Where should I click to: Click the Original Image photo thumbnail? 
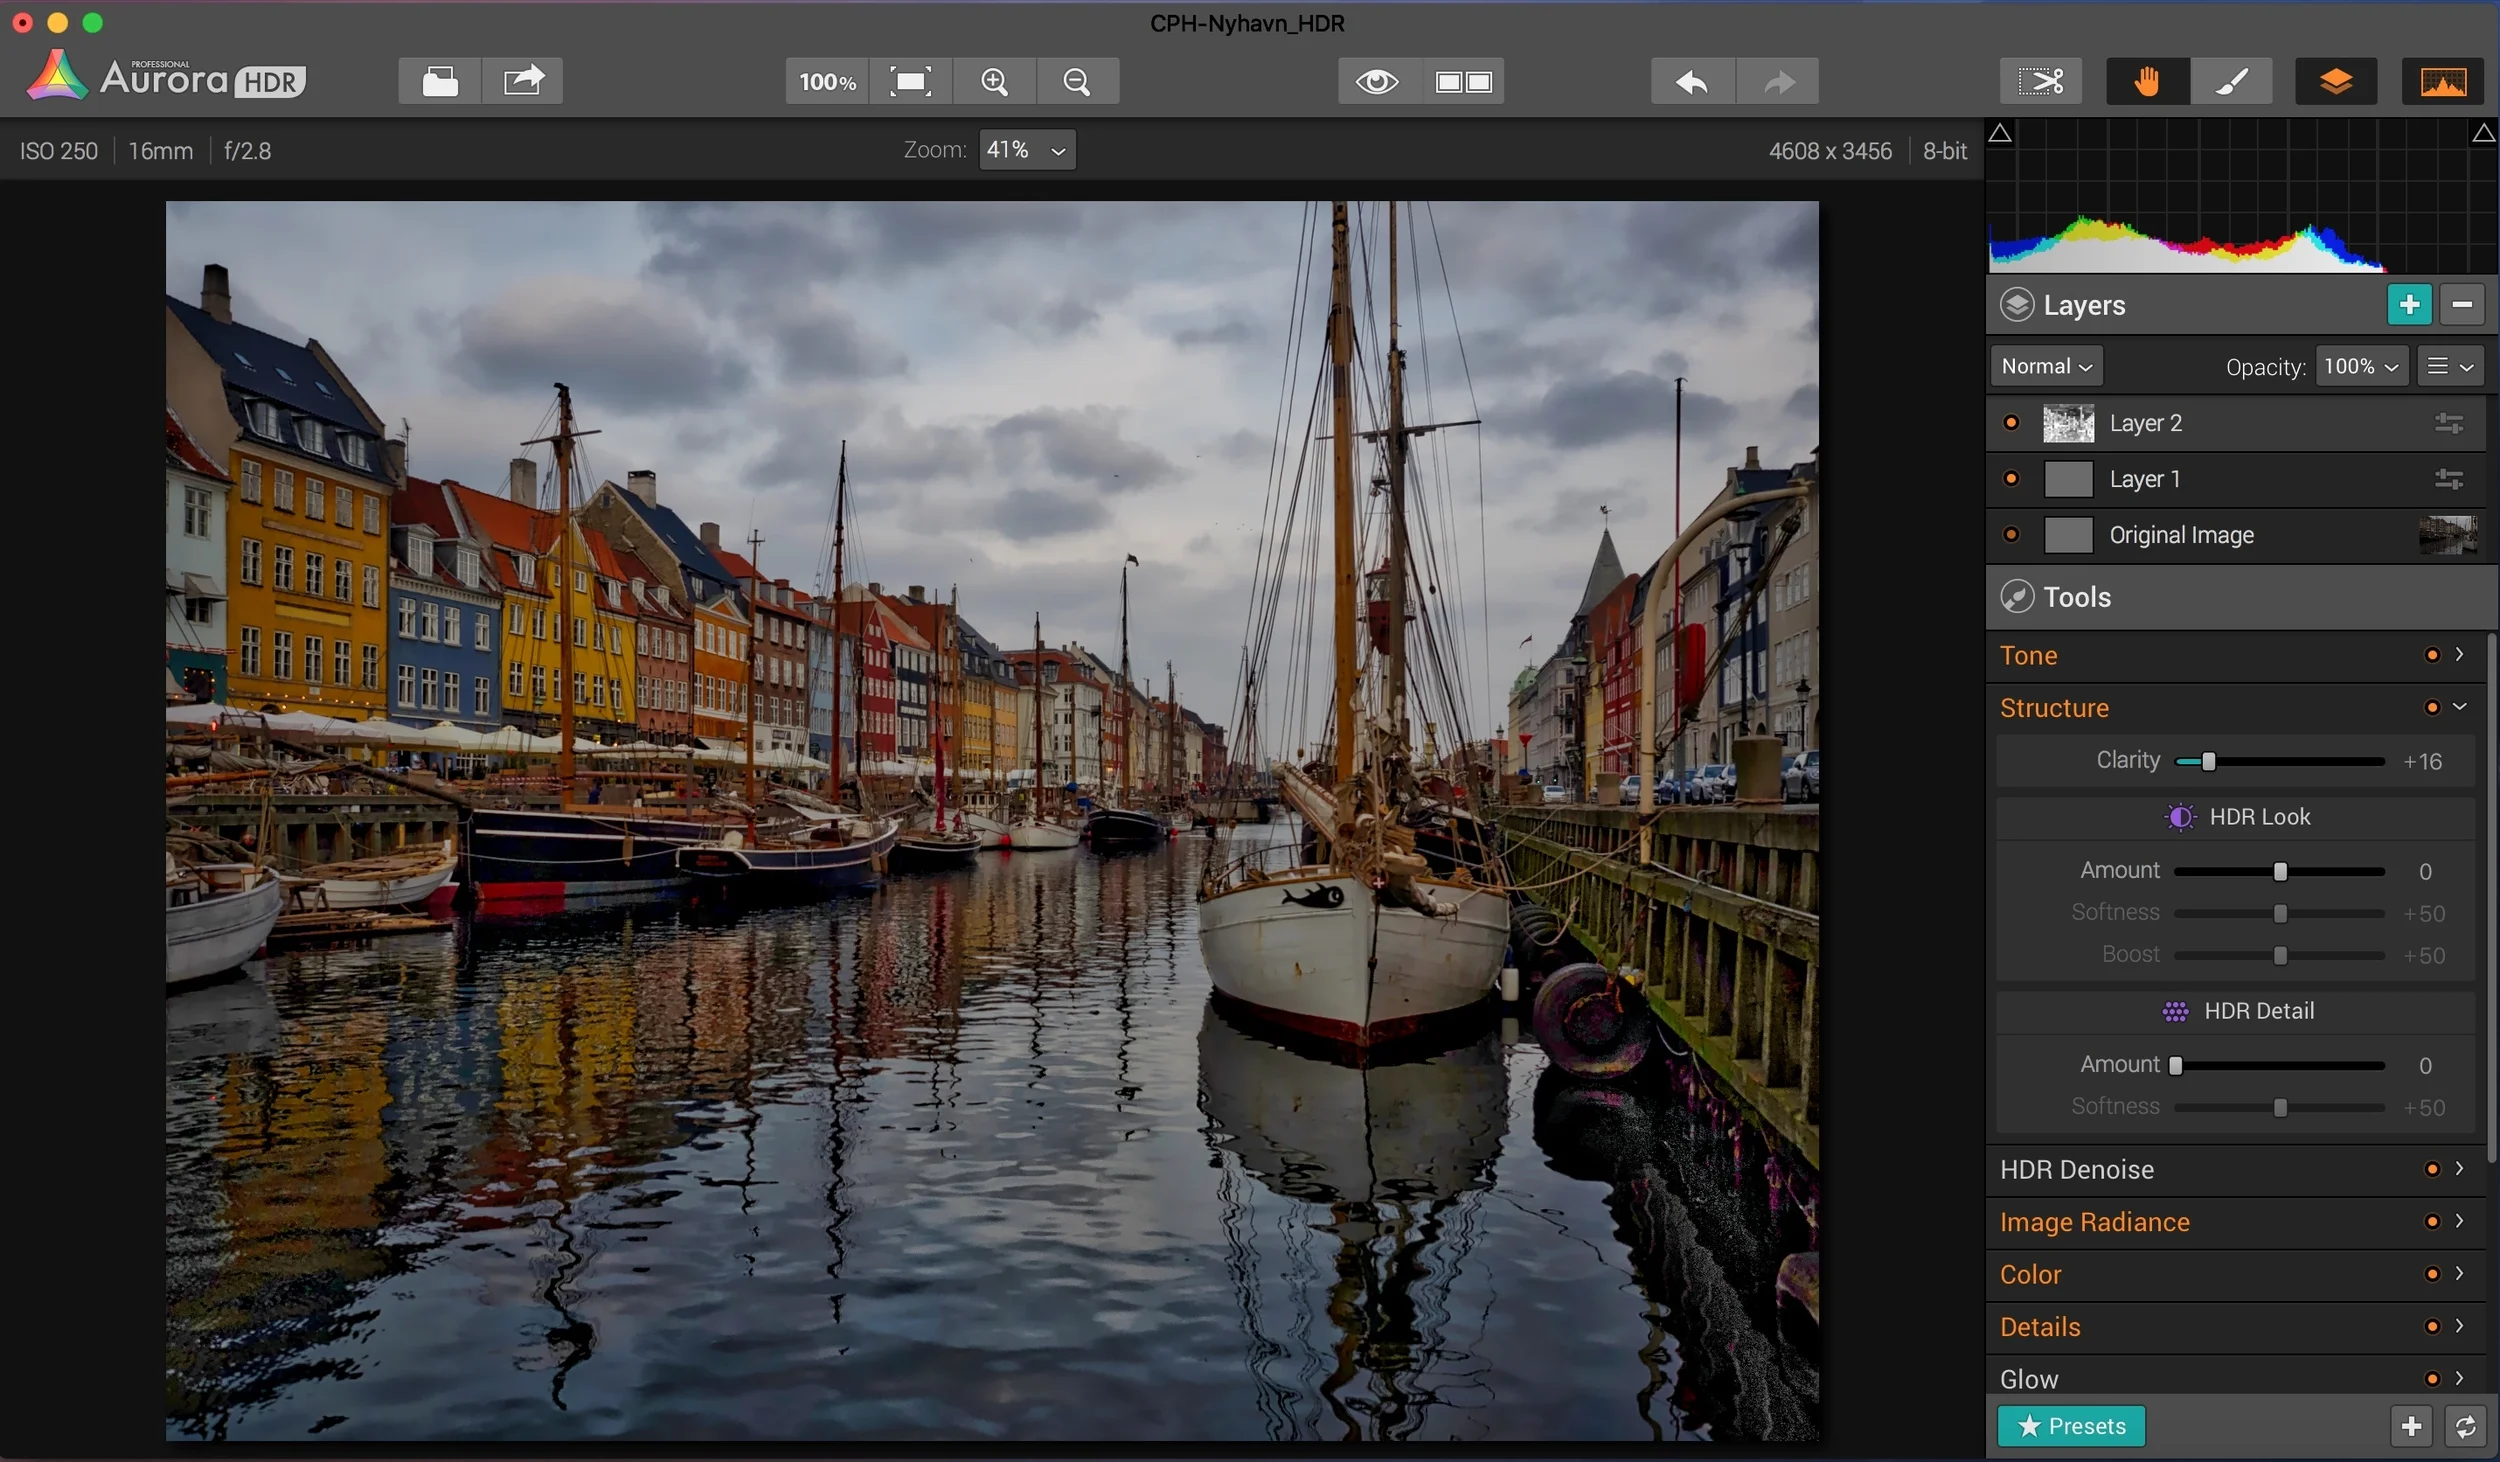pyautogui.click(x=2448, y=535)
